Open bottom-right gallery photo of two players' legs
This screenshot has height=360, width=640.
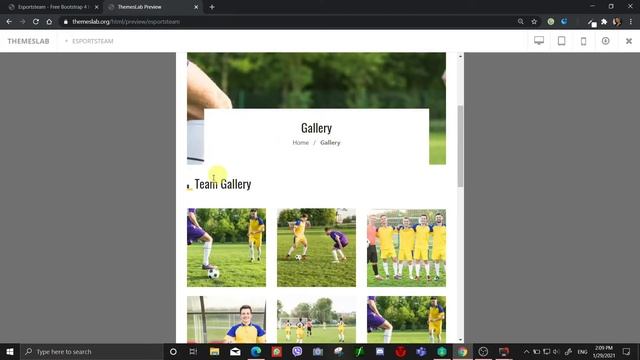406,320
